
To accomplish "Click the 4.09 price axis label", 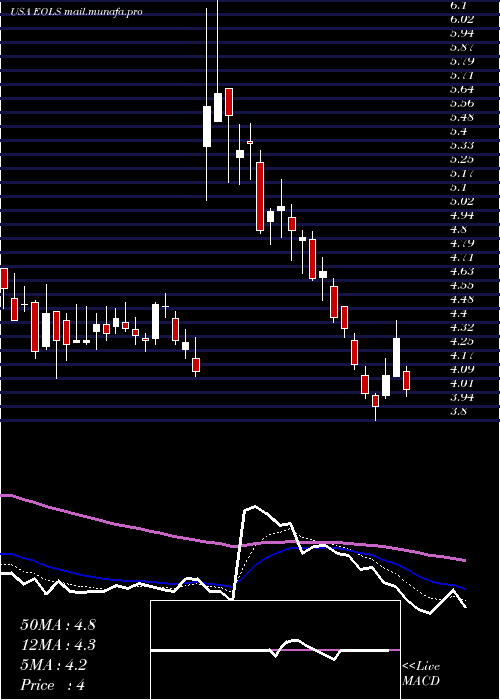I will (x=462, y=369).
